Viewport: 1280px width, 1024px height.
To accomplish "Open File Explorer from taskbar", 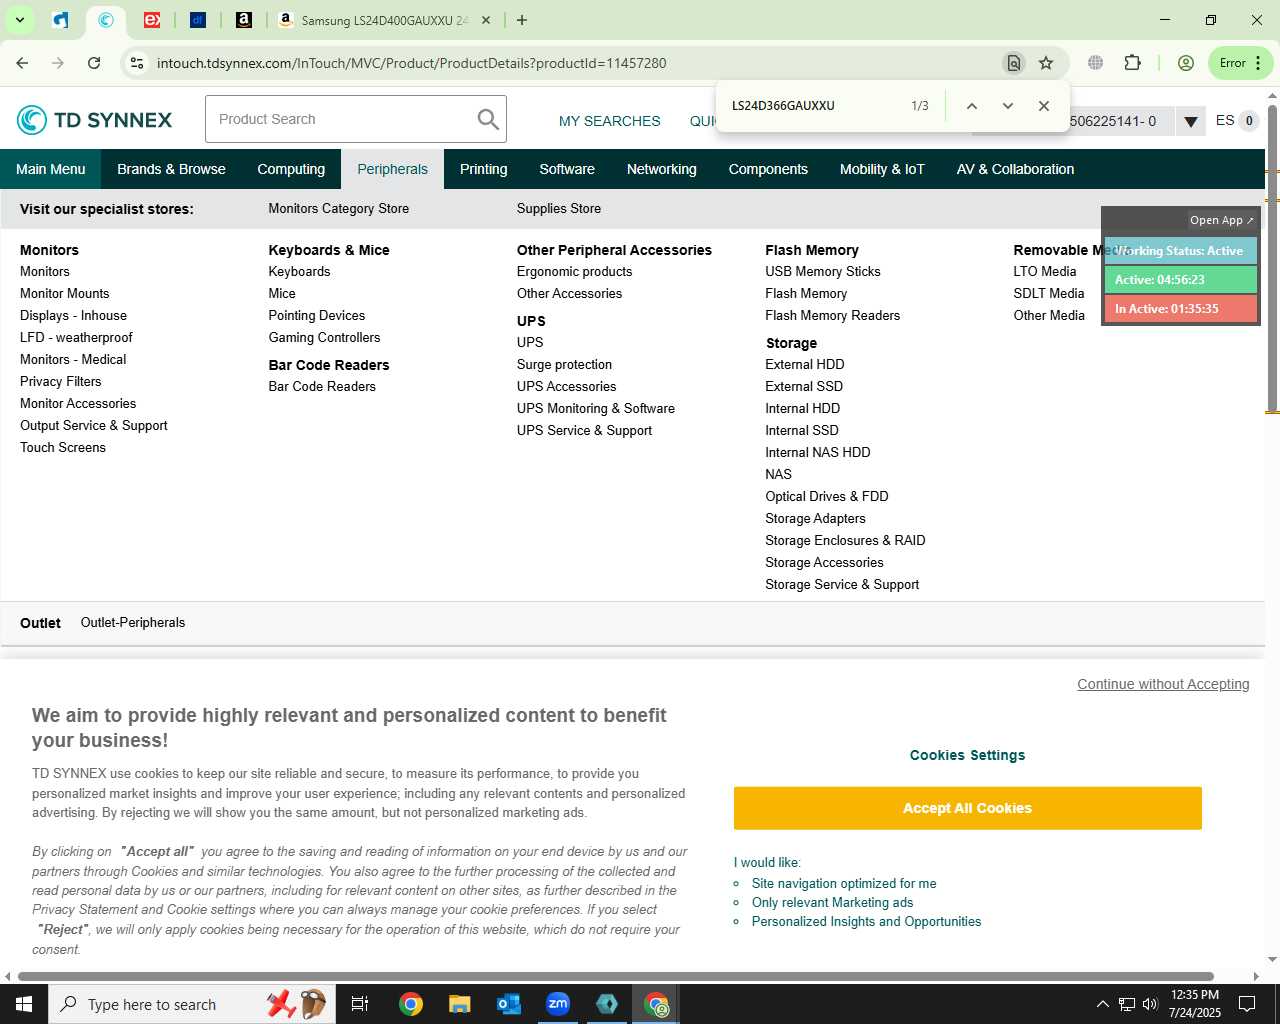I will pos(459,1004).
